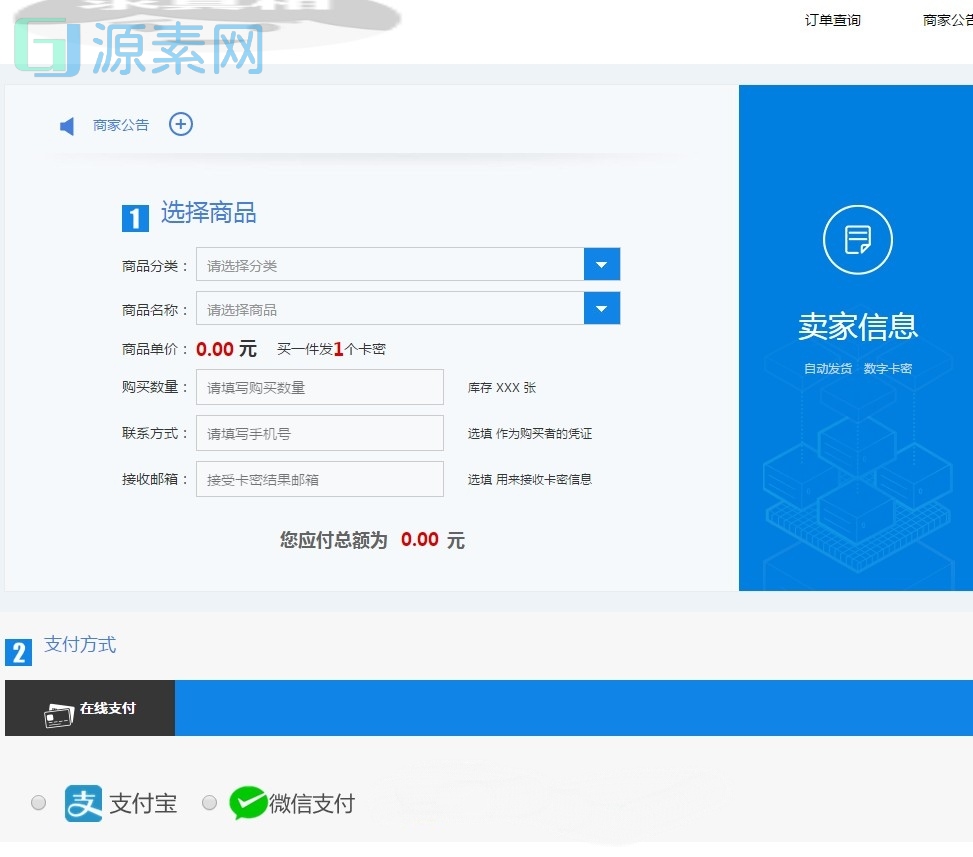Select the 支付宝 radio button
This screenshot has width=973, height=857.
coord(38,802)
